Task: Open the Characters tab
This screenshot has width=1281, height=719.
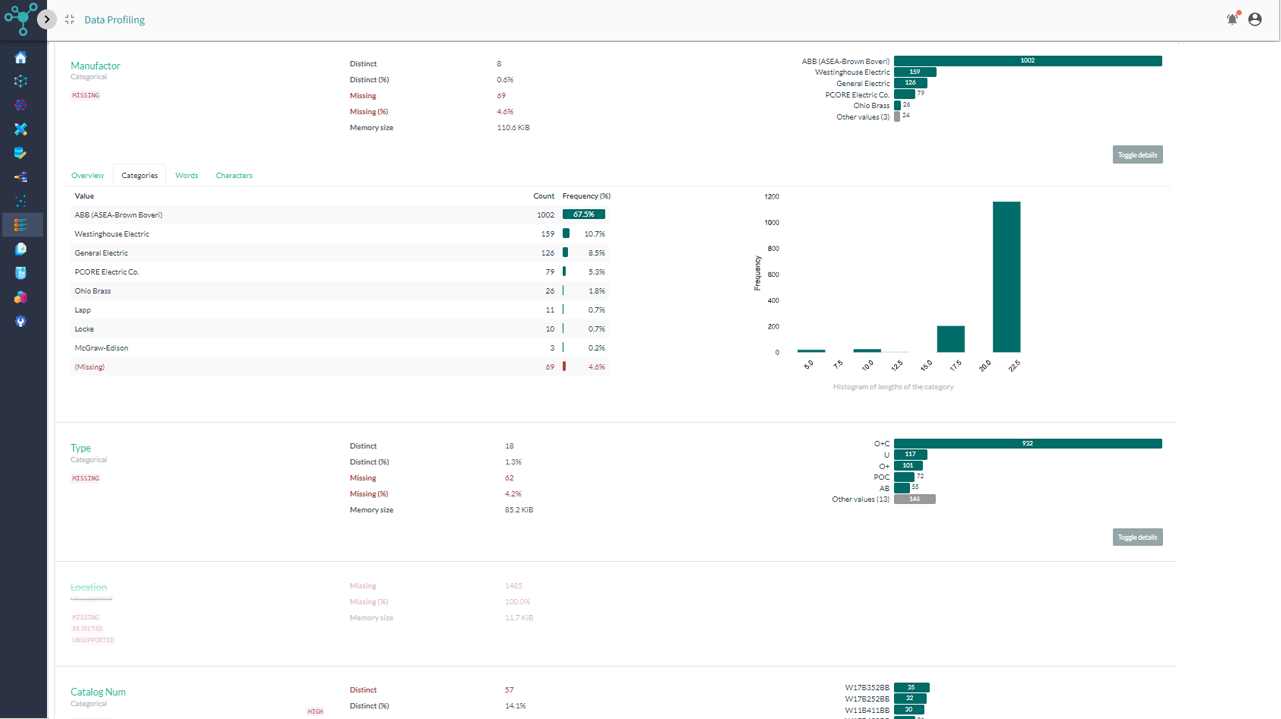Action: (234, 175)
